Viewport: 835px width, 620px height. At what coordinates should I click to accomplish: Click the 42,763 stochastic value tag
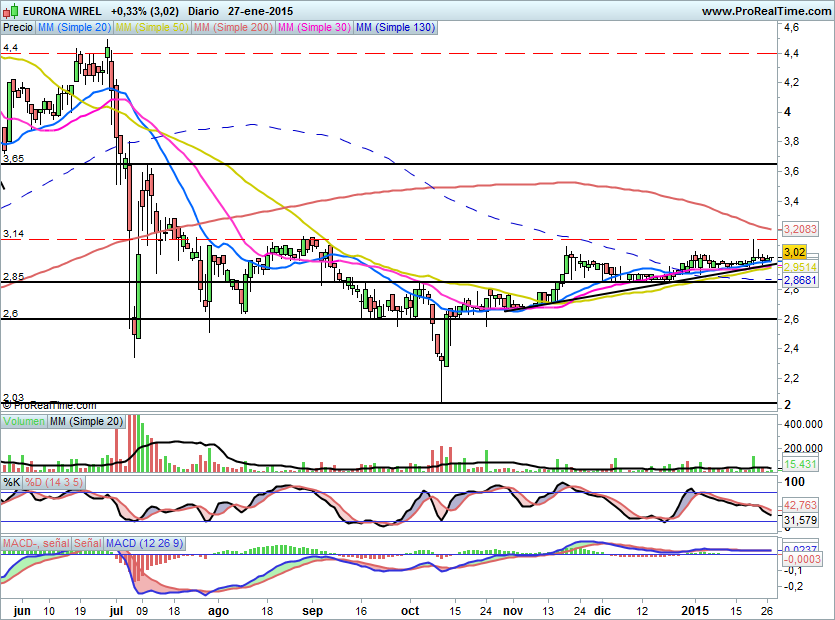click(798, 505)
